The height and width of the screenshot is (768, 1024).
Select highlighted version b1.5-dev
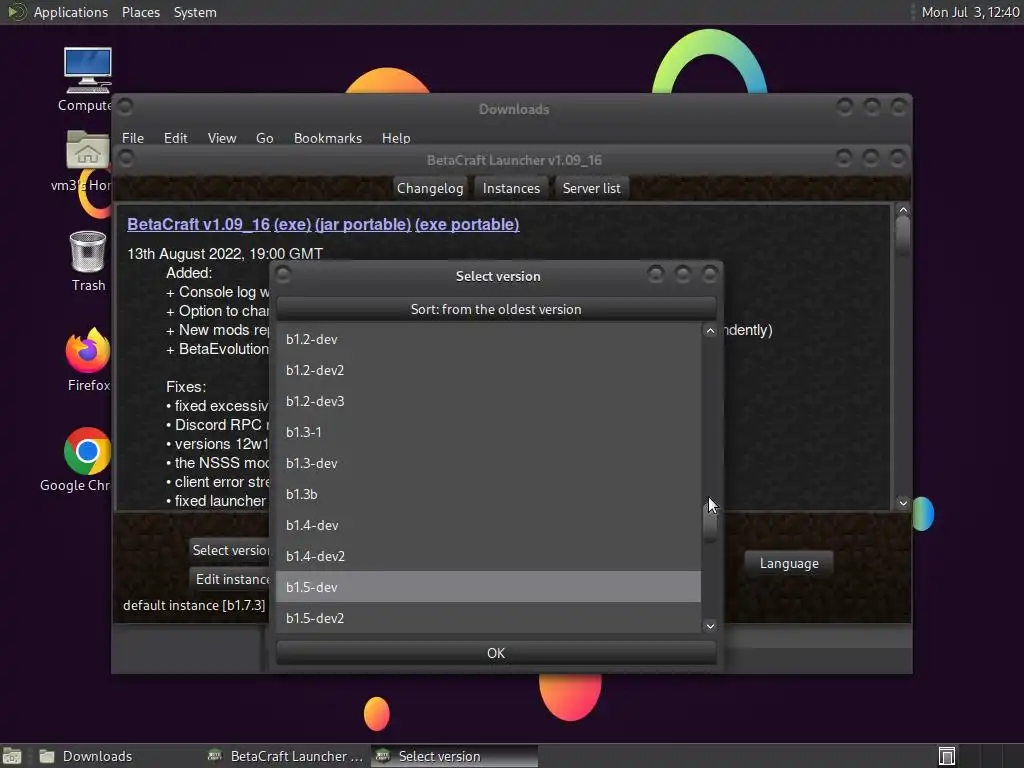click(x=488, y=587)
